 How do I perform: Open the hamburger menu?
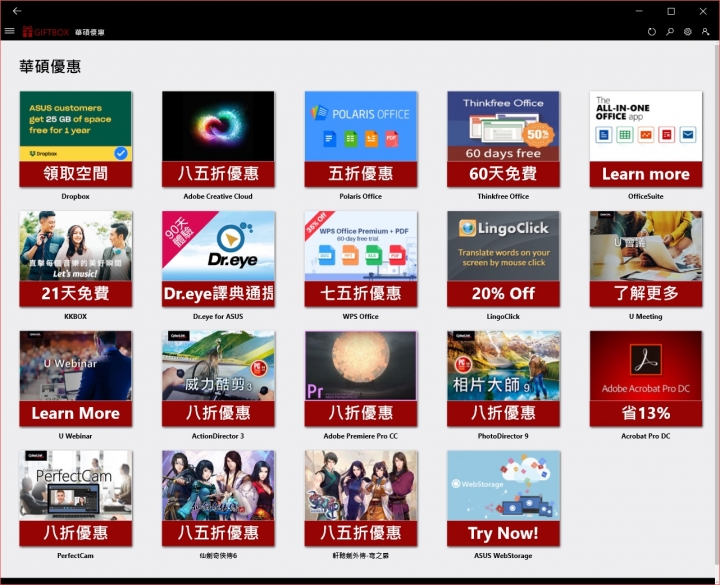[9, 32]
